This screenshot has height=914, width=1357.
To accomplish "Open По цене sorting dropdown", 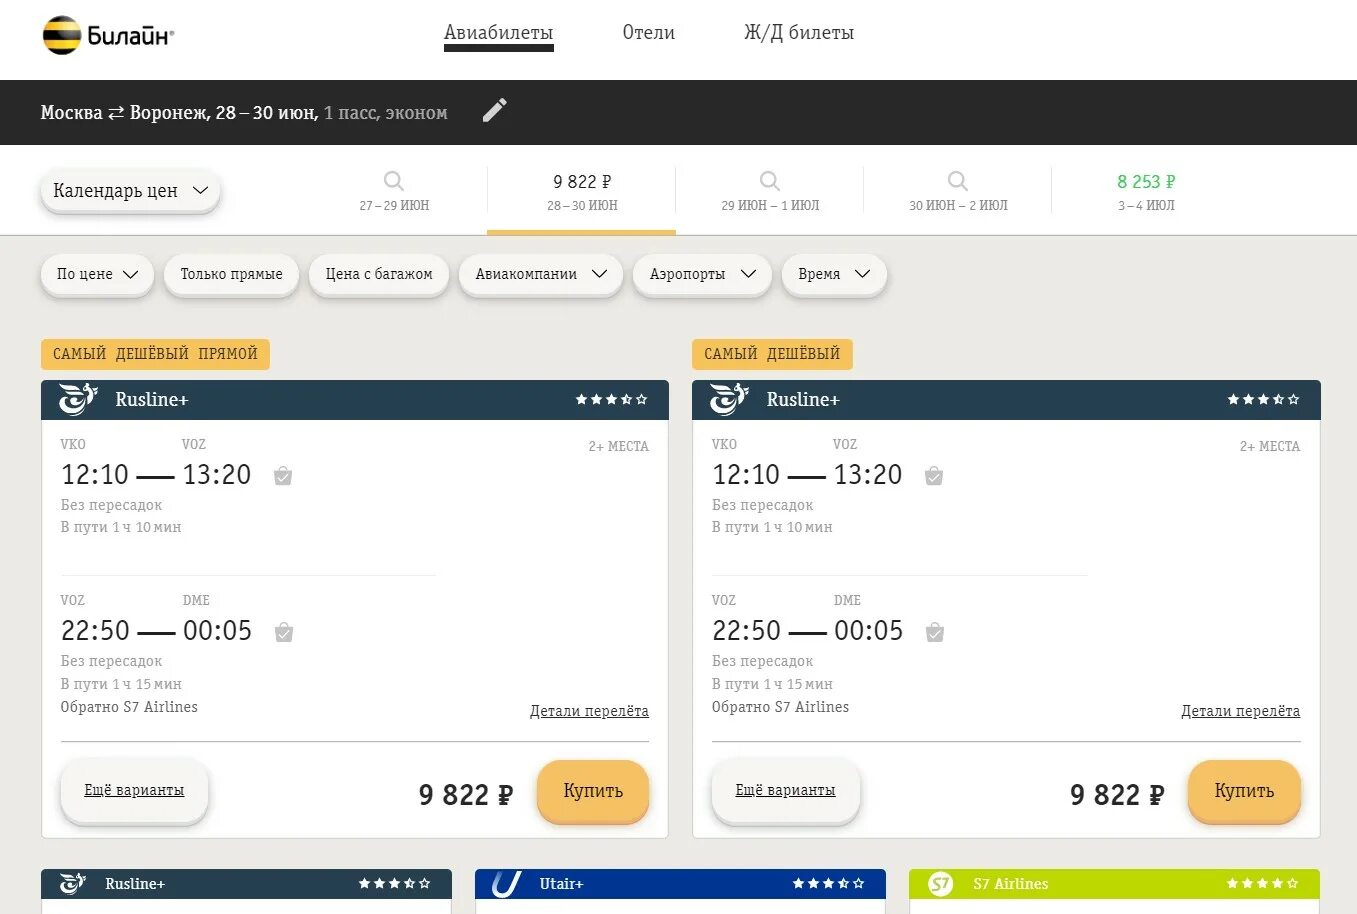I will tap(97, 274).
